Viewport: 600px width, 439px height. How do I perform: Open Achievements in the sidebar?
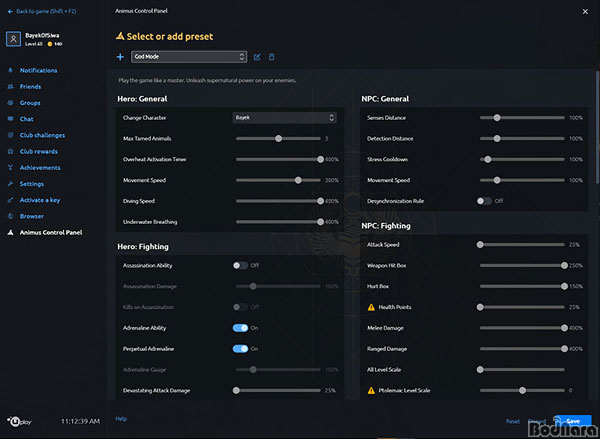click(x=40, y=168)
